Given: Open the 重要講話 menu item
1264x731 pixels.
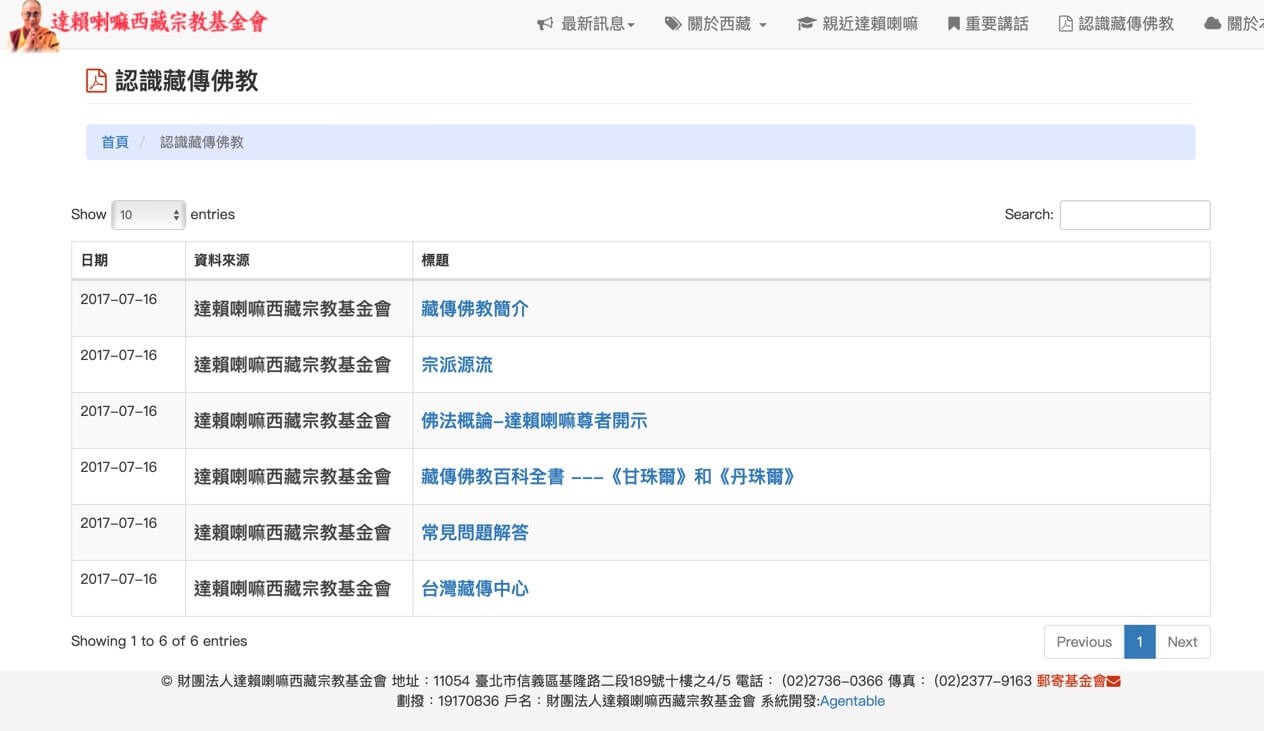Looking at the screenshot, I should [996, 24].
